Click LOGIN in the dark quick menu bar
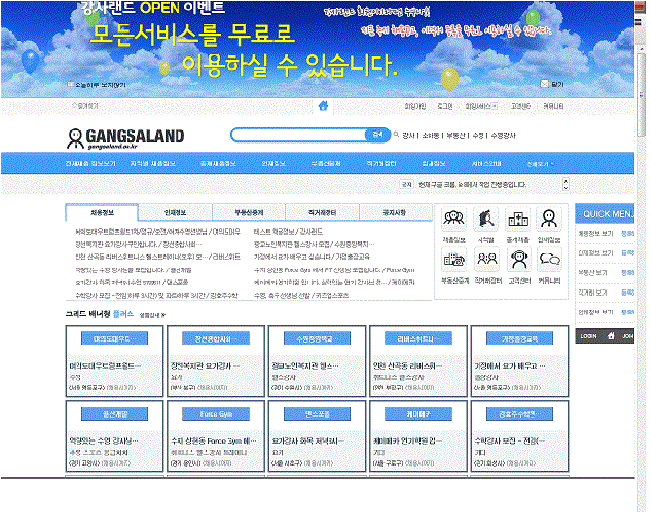 (x=588, y=336)
